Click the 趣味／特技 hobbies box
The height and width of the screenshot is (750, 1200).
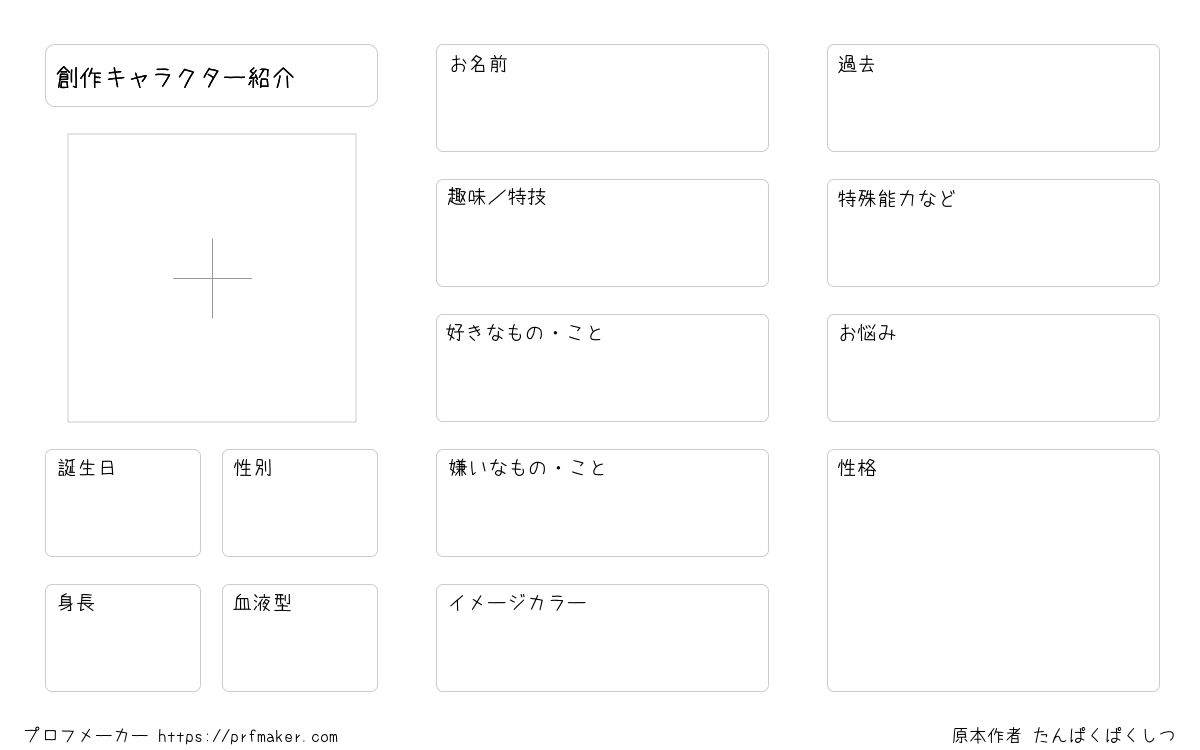(602, 233)
